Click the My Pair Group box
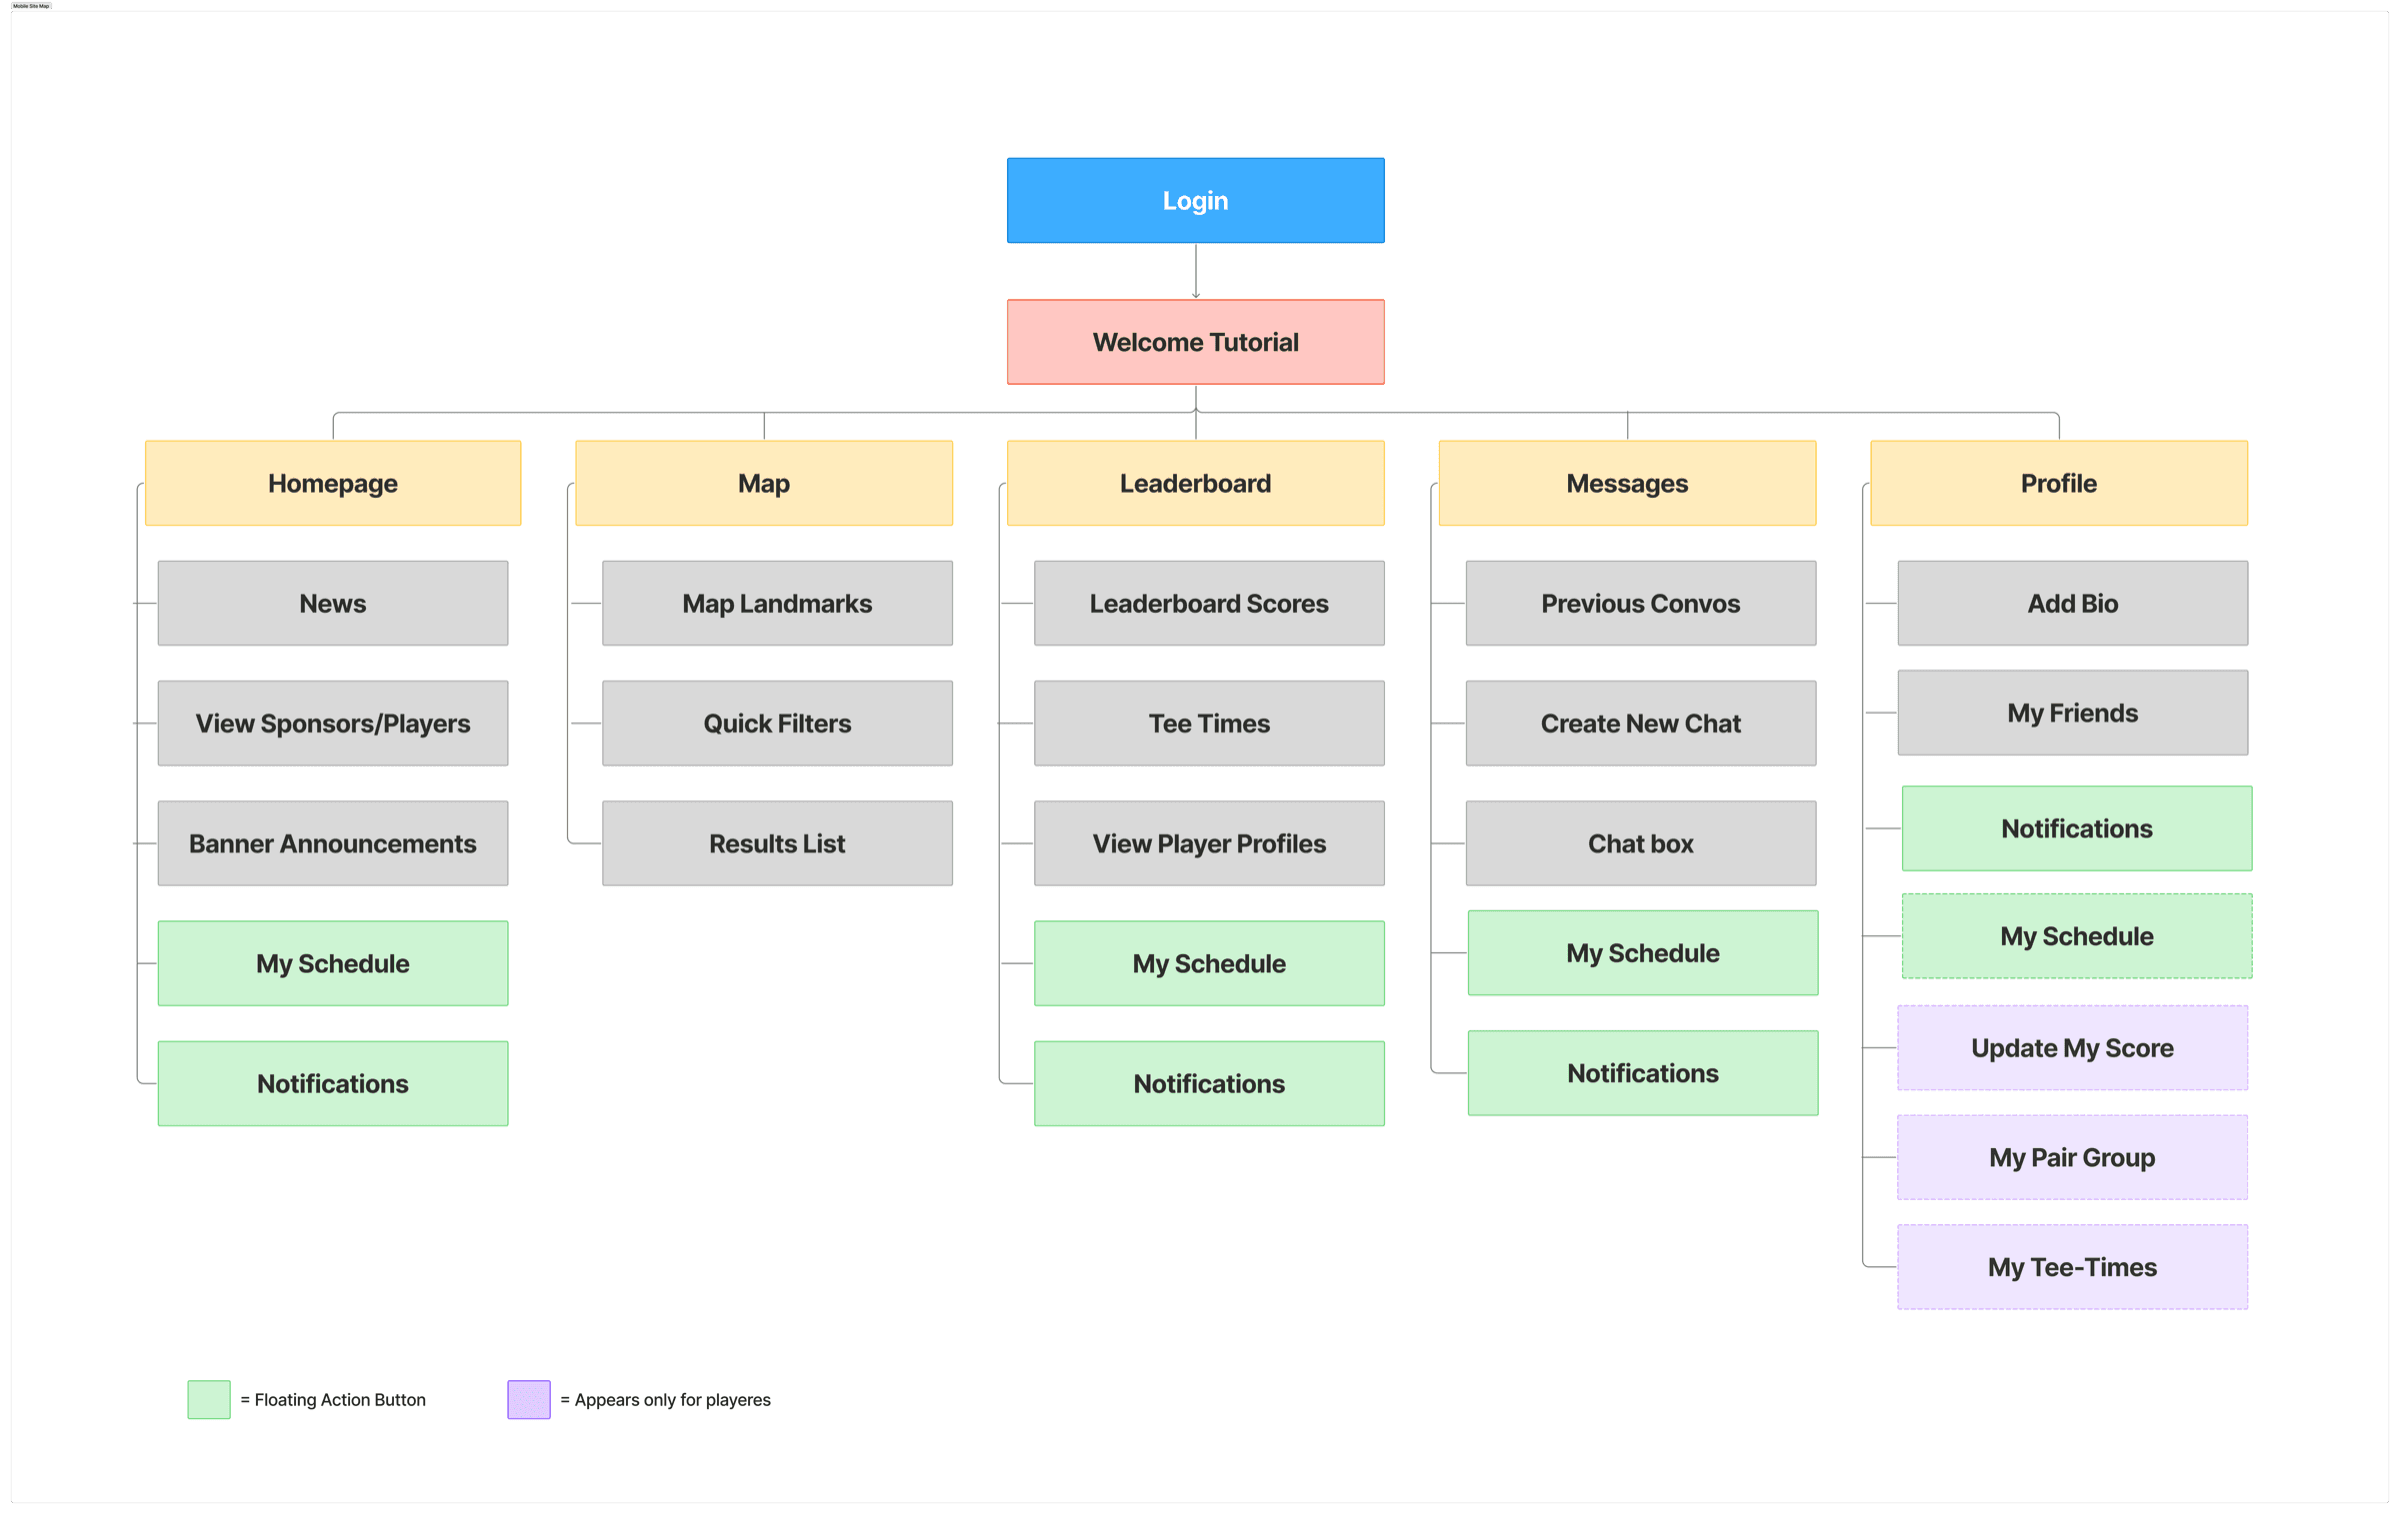Viewport: 2400px width, 1514px height. pos(2073,1157)
